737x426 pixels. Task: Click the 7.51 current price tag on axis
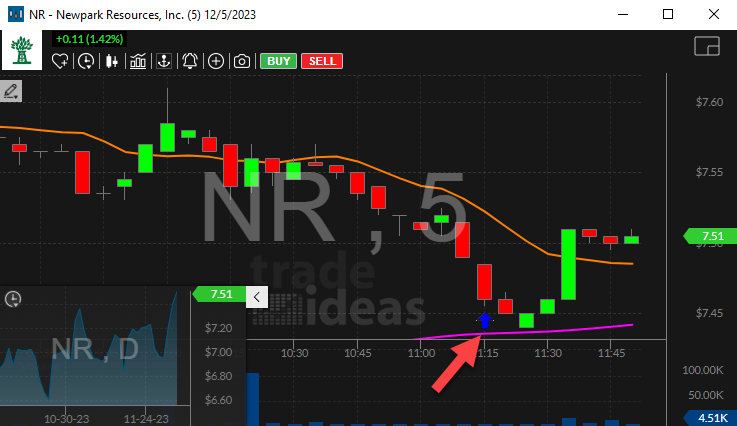point(710,236)
